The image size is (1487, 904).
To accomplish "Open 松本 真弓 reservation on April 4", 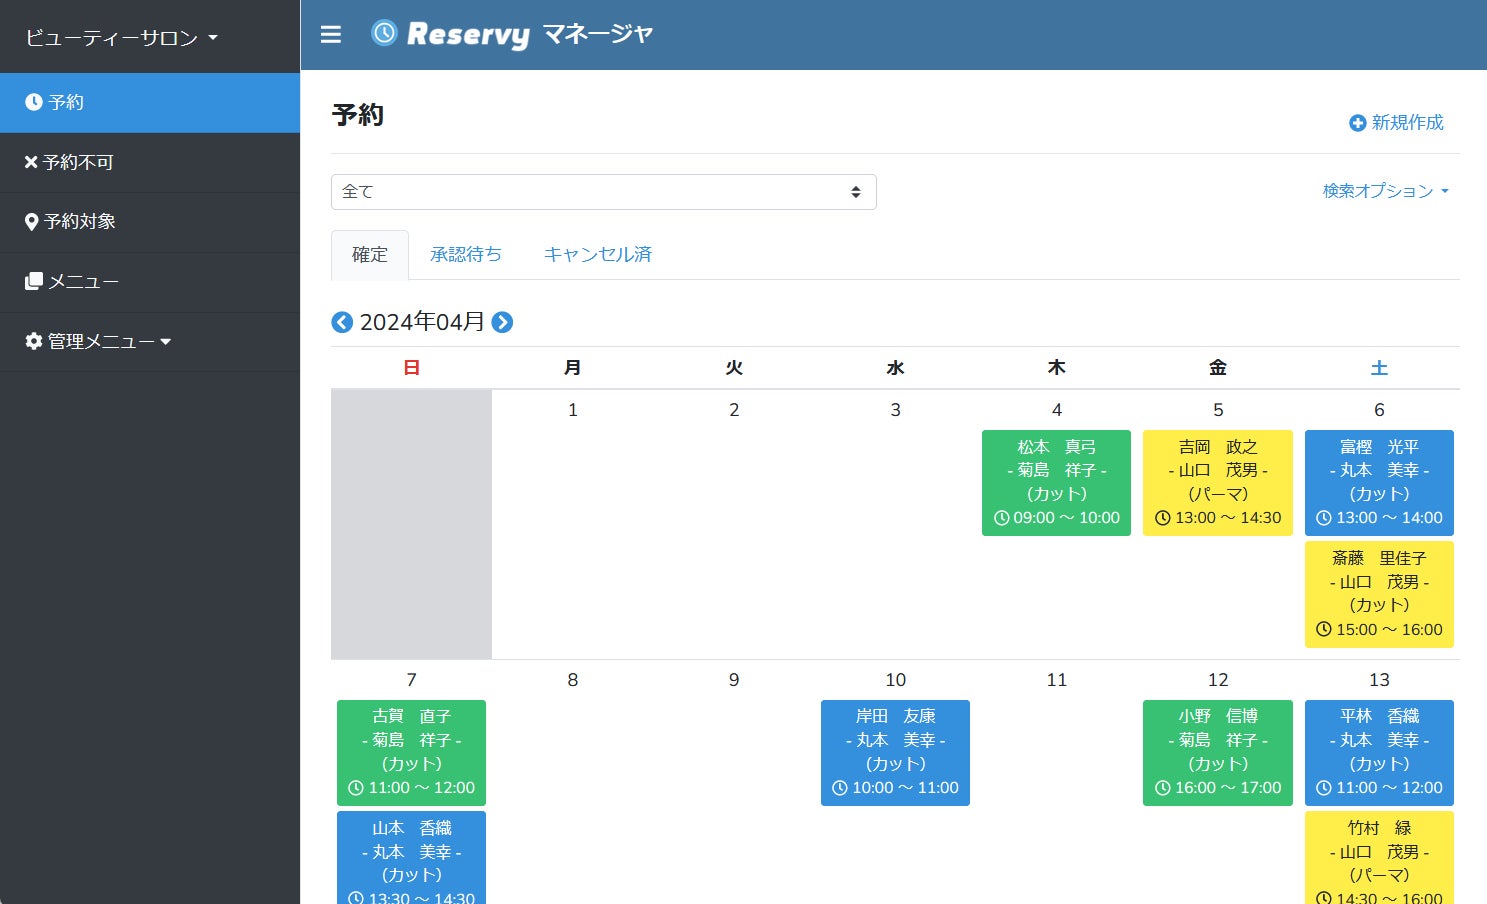I will coord(1056,482).
